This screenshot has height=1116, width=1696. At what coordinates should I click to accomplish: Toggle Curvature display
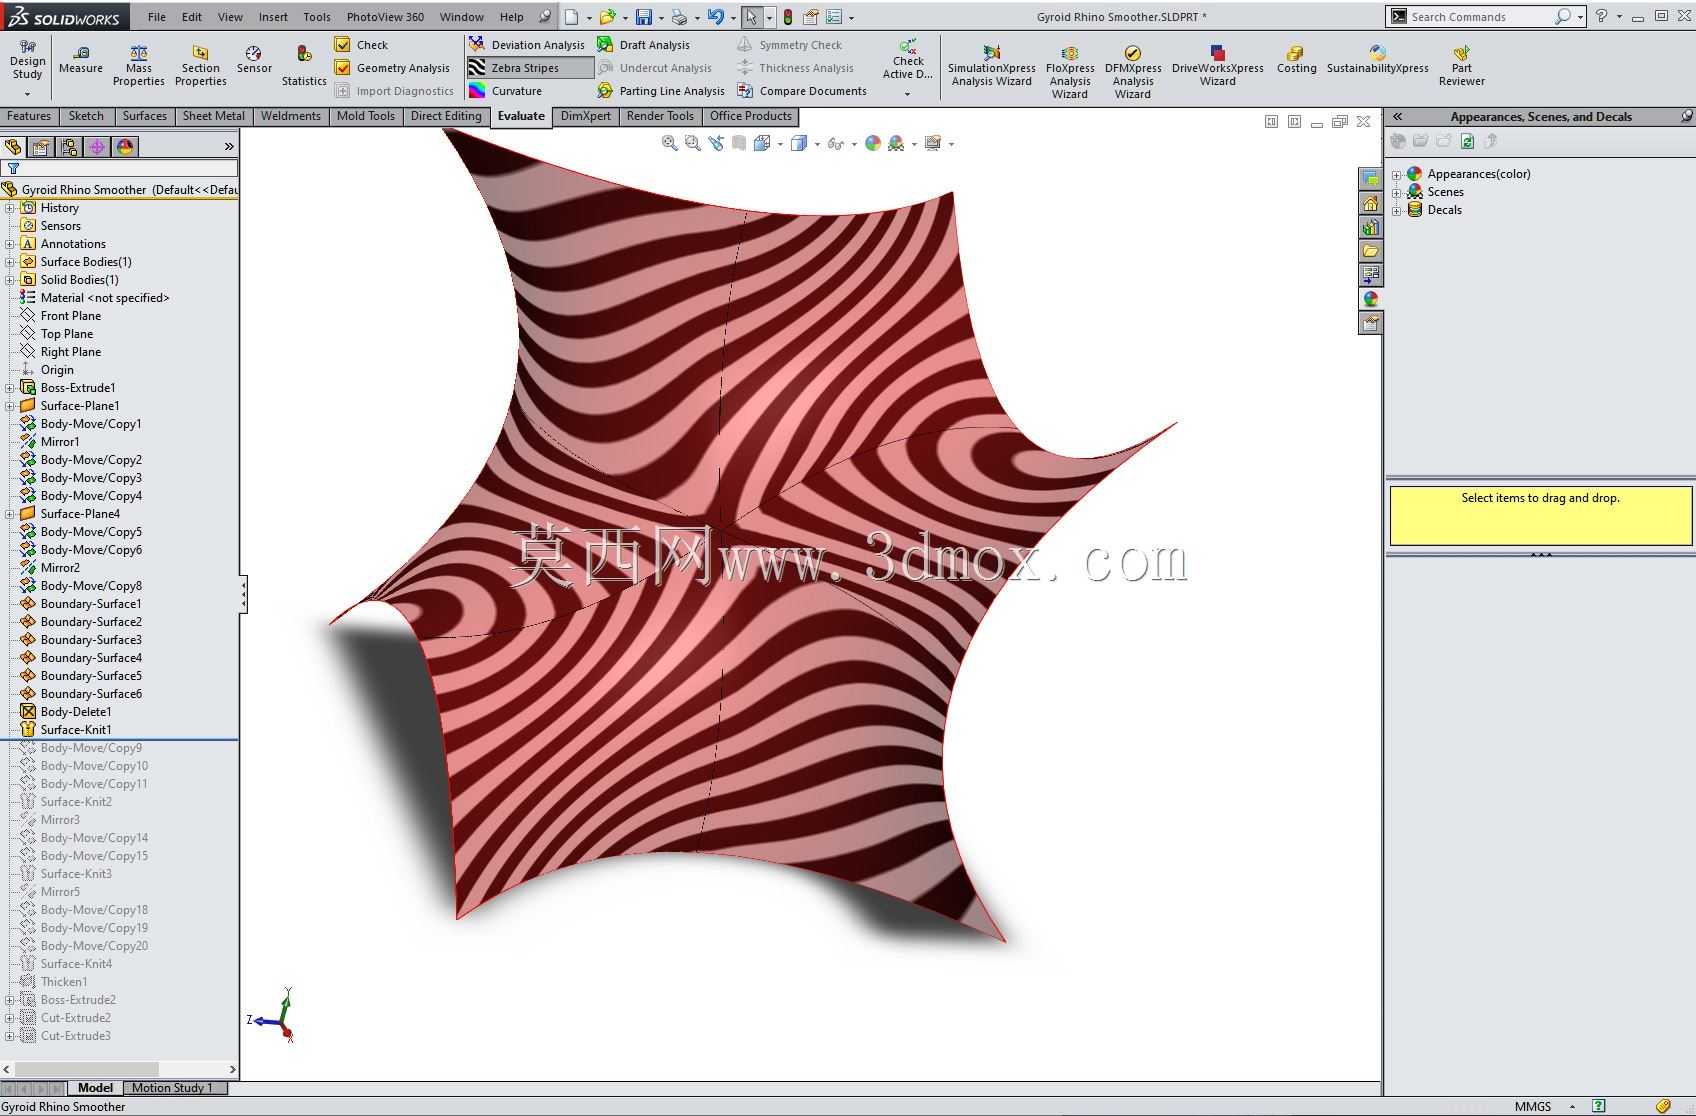coord(506,91)
